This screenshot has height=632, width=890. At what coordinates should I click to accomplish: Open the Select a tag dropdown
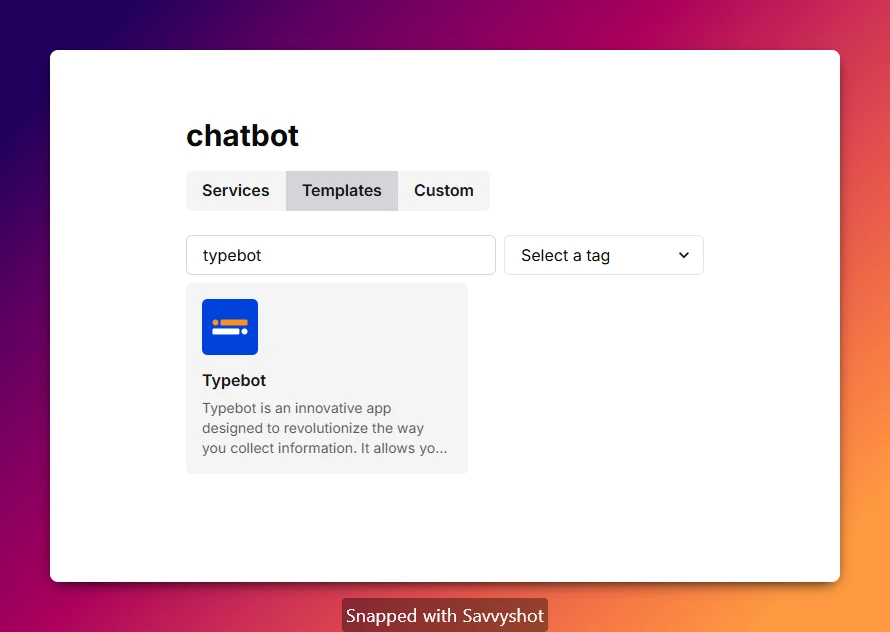click(x=603, y=255)
